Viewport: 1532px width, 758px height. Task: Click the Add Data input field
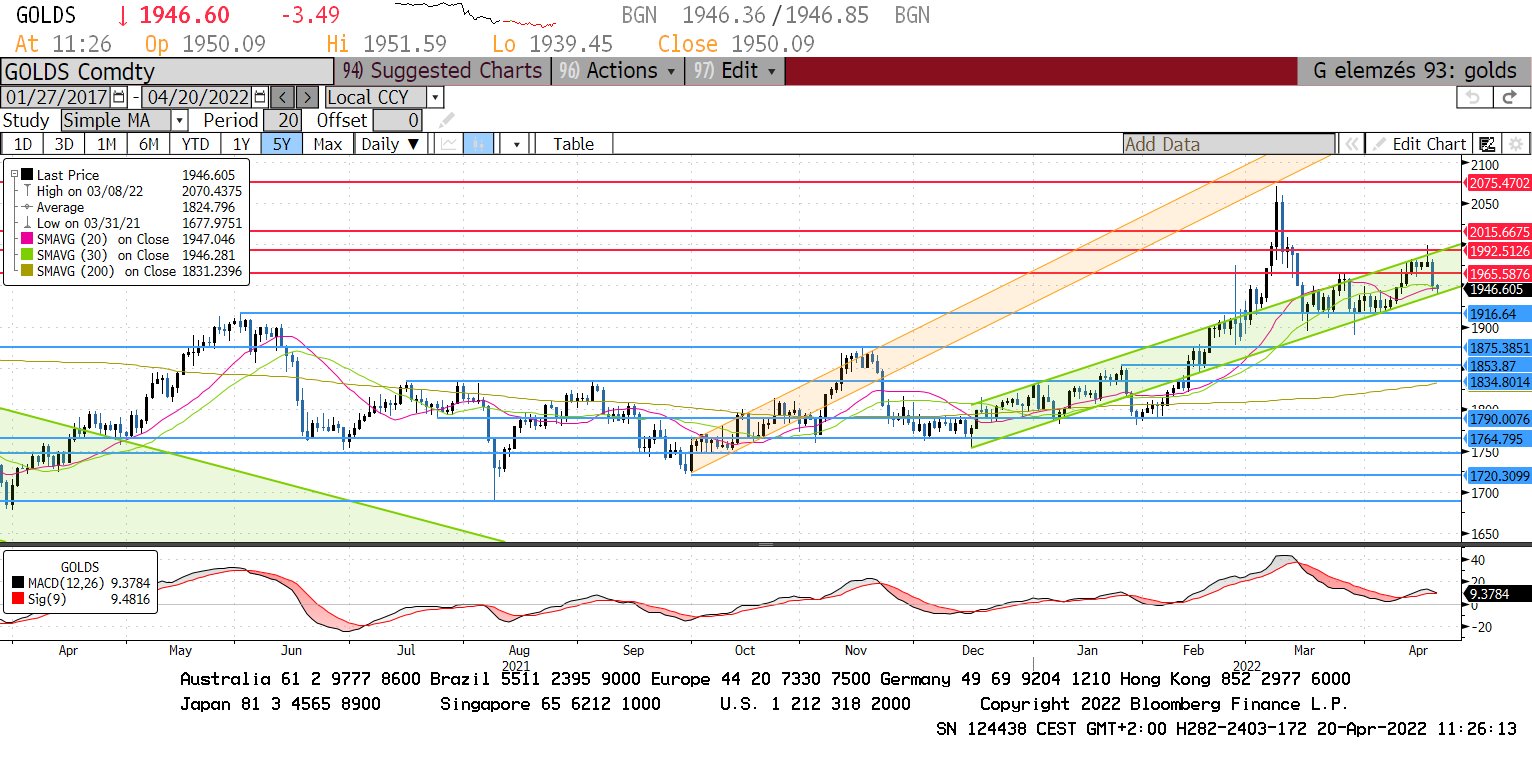point(1229,144)
